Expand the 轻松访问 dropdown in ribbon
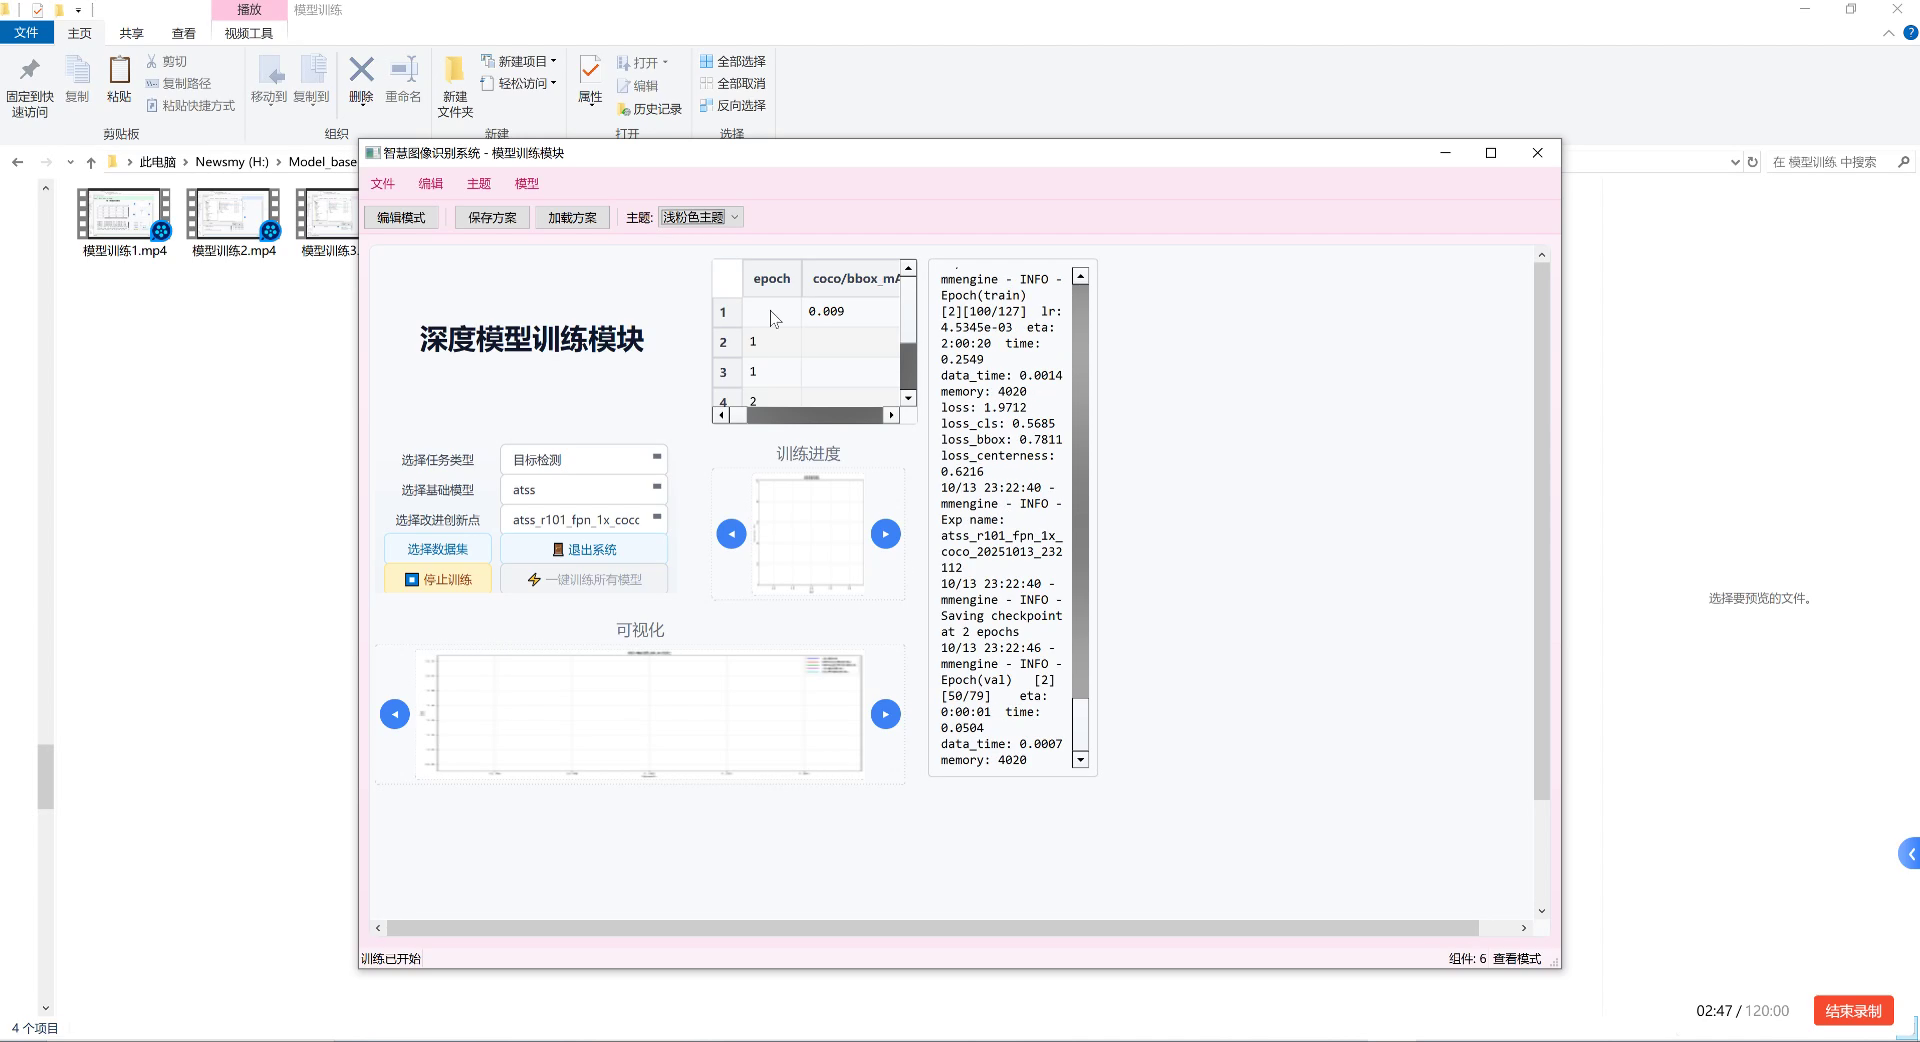This screenshot has width=1920, height=1042. (x=553, y=83)
